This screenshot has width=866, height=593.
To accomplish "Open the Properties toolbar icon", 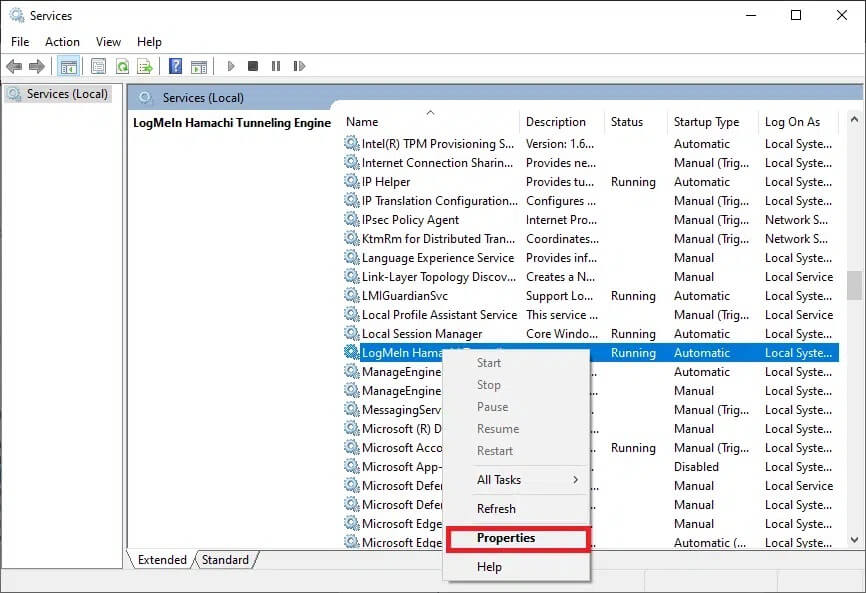I will [x=98, y=66].
